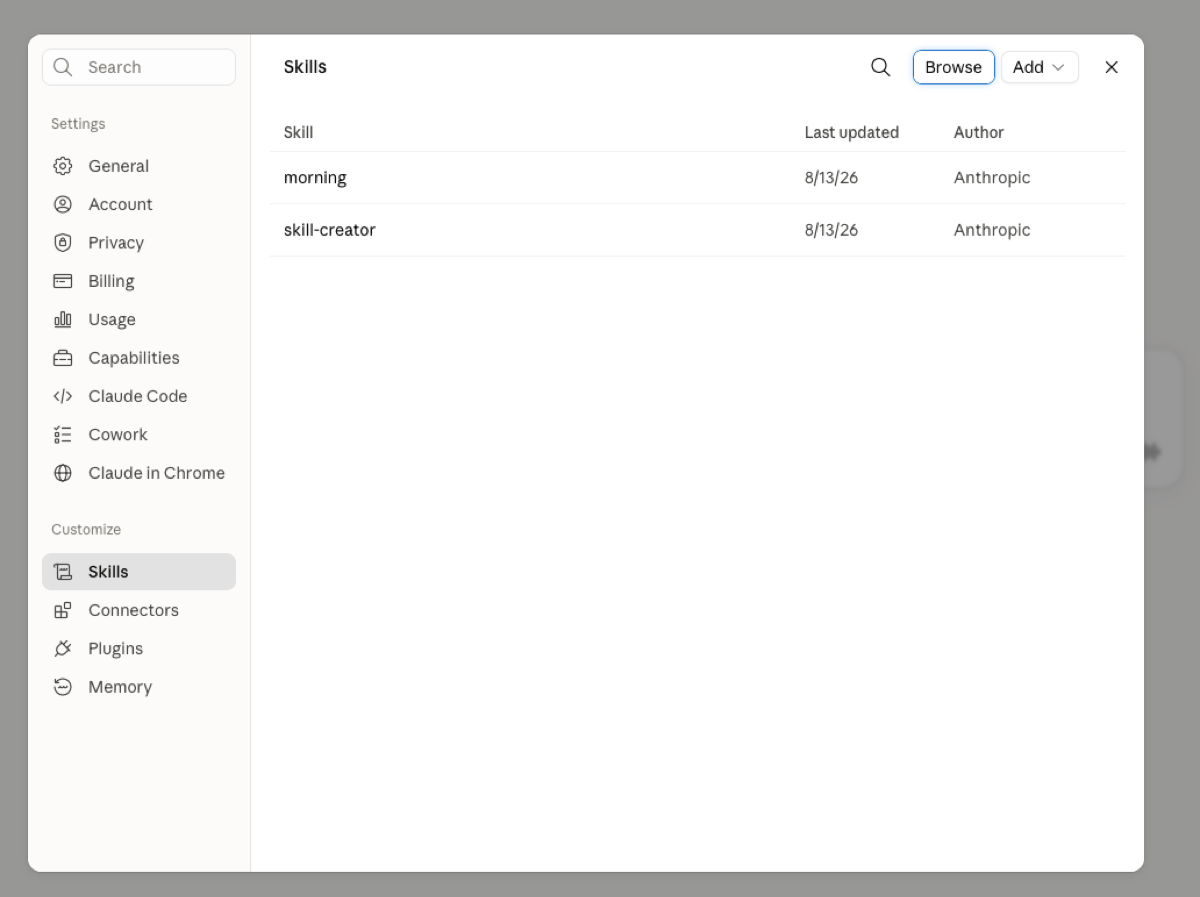Expand the Add dropdown menu
Viewport: 1200px width, 897px height.
(x=1040, y=67)
